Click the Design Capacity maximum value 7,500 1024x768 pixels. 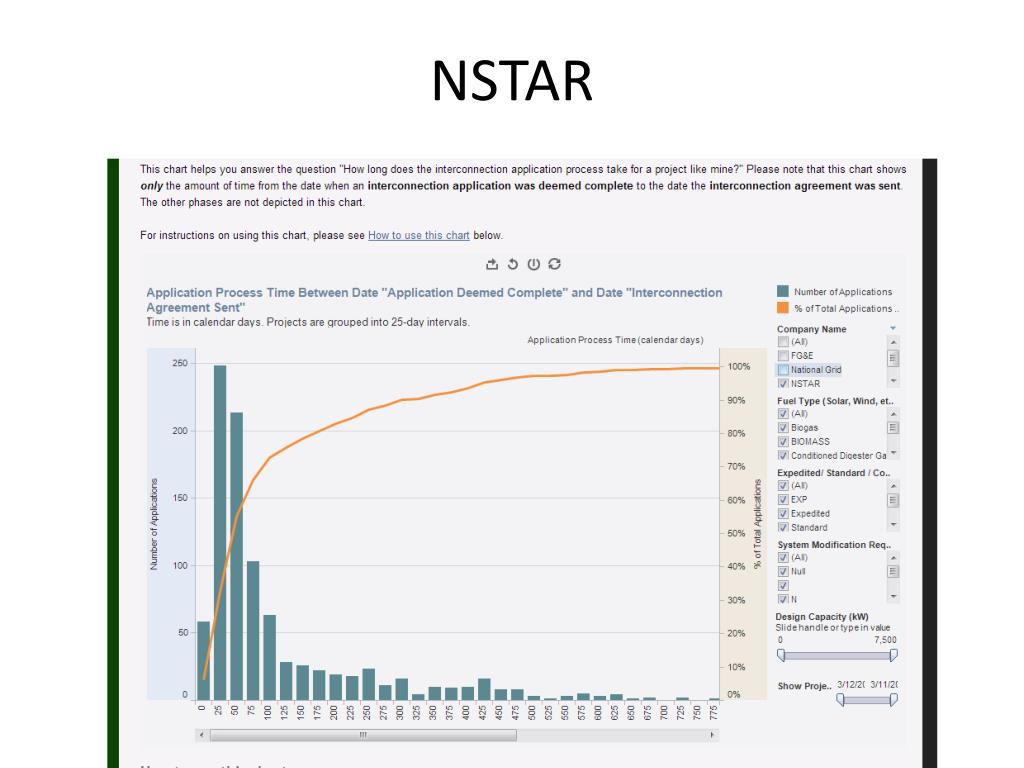point(886,640)
